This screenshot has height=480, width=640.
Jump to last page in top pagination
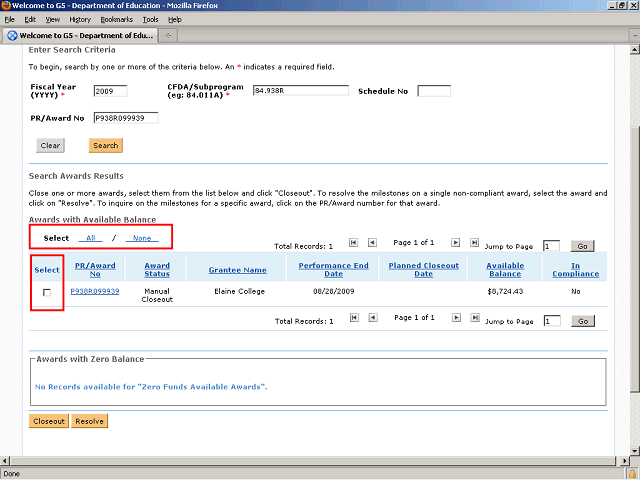(x=475, y=242)
